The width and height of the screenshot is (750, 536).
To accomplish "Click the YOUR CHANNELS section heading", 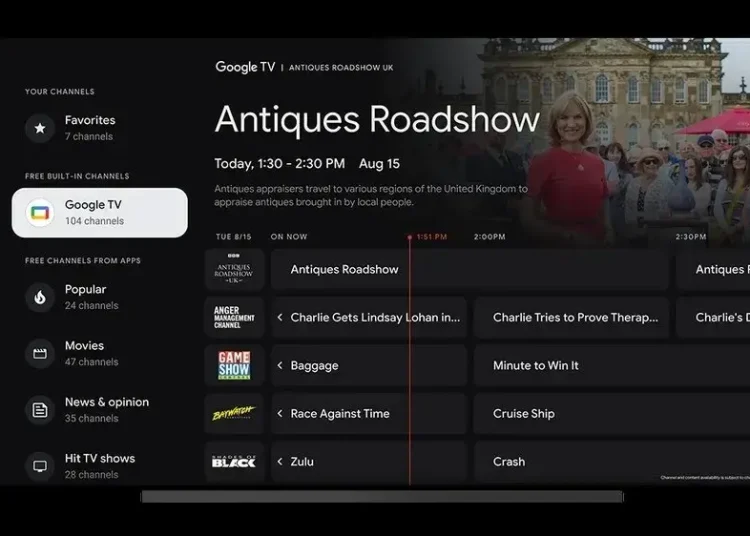I will [60, 91].
